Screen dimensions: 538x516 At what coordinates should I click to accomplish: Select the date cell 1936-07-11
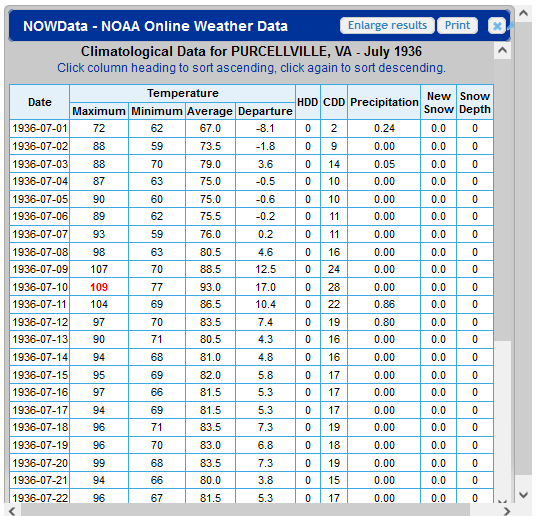(x=40, y=304)
